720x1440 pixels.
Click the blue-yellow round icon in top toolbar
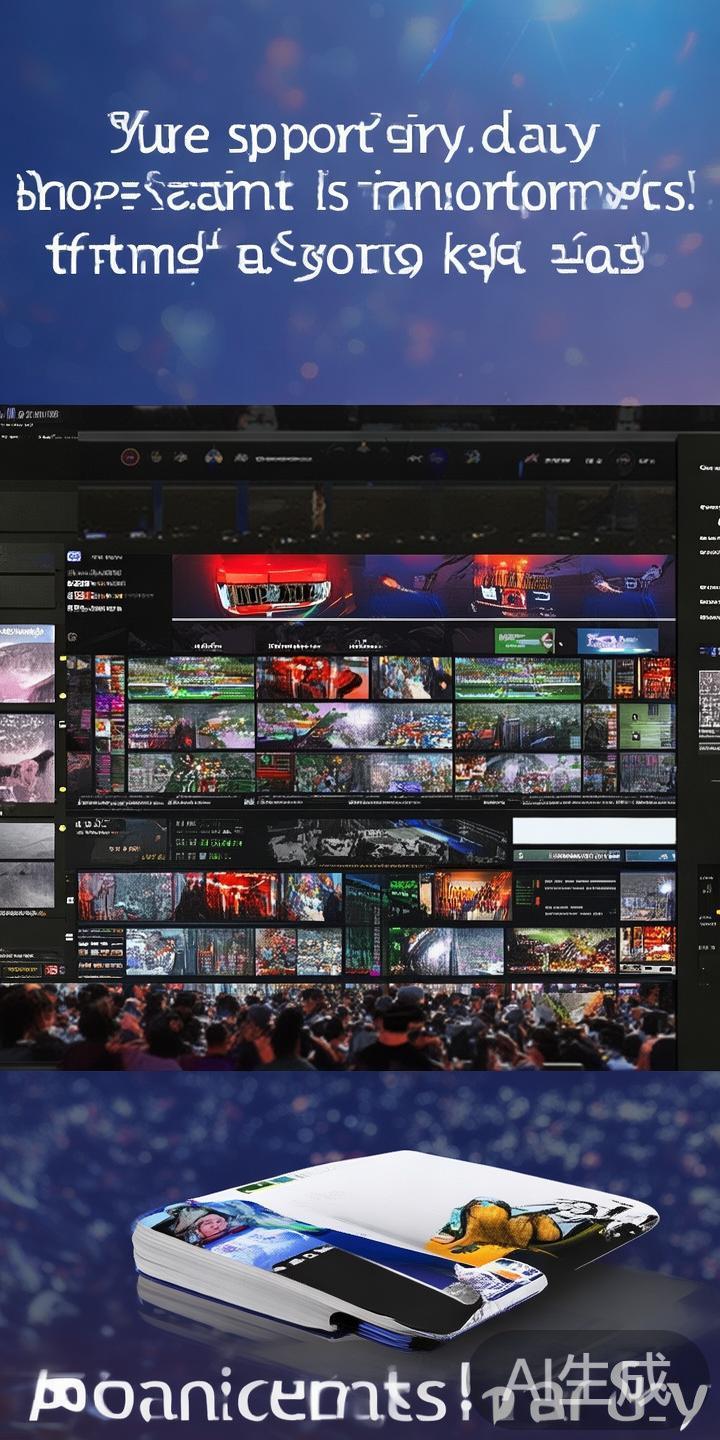211,457
